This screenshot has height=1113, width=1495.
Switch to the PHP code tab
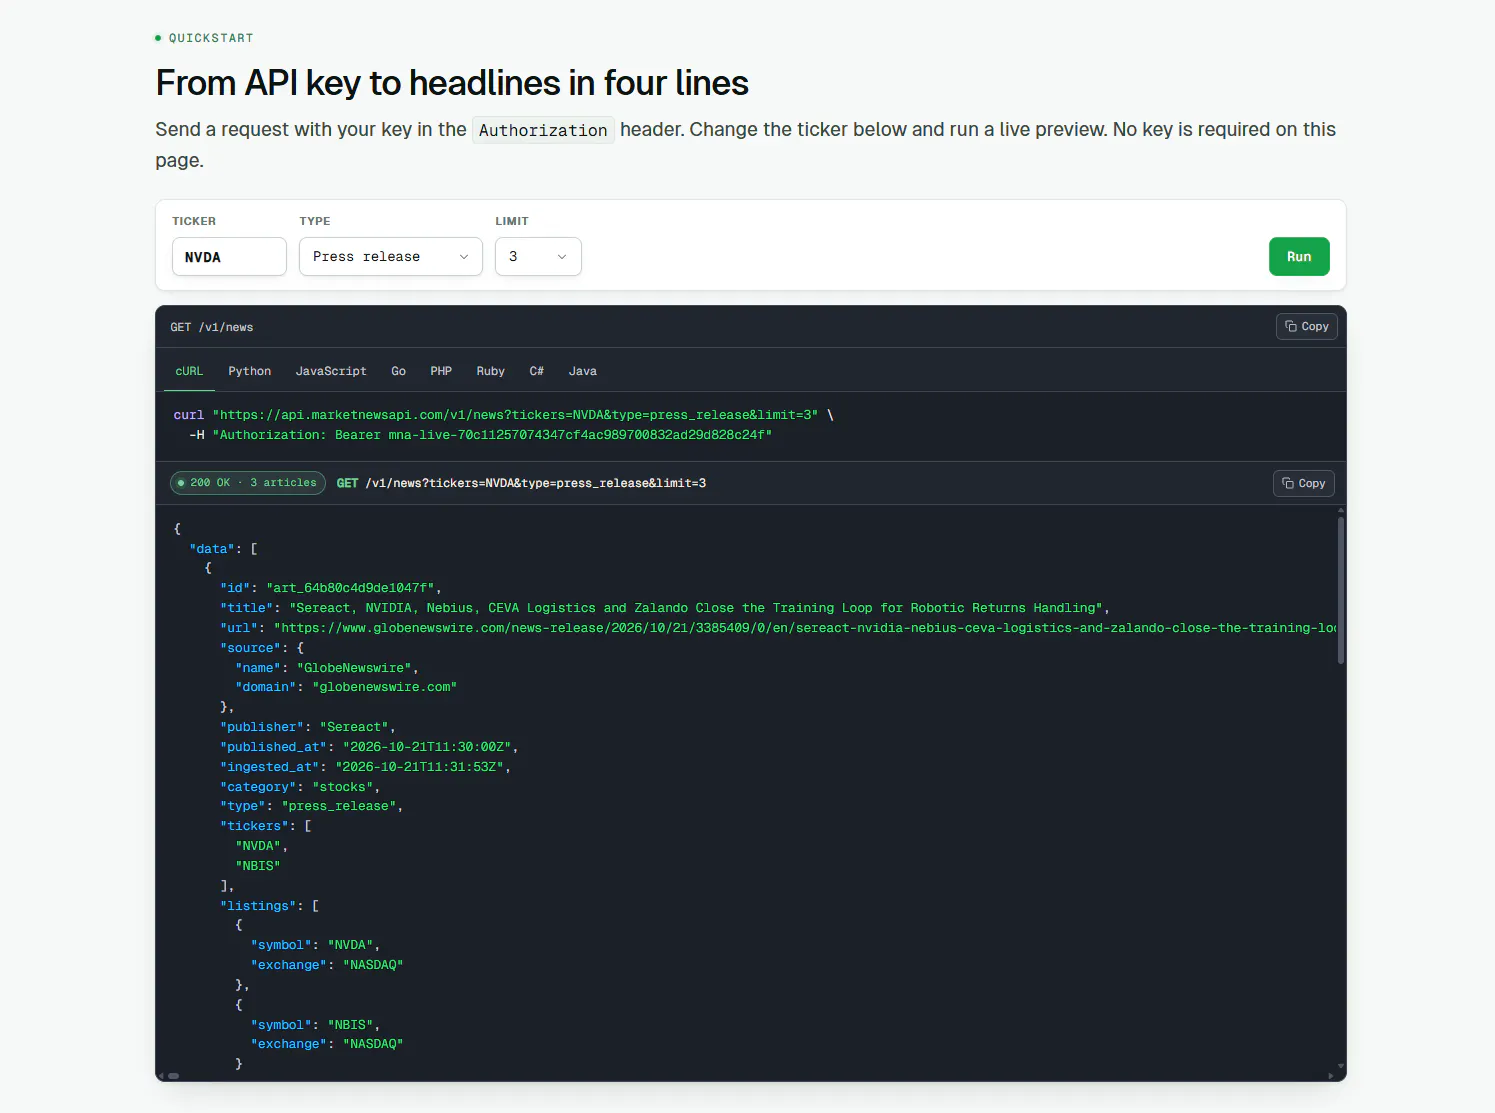tap(441, 371)
